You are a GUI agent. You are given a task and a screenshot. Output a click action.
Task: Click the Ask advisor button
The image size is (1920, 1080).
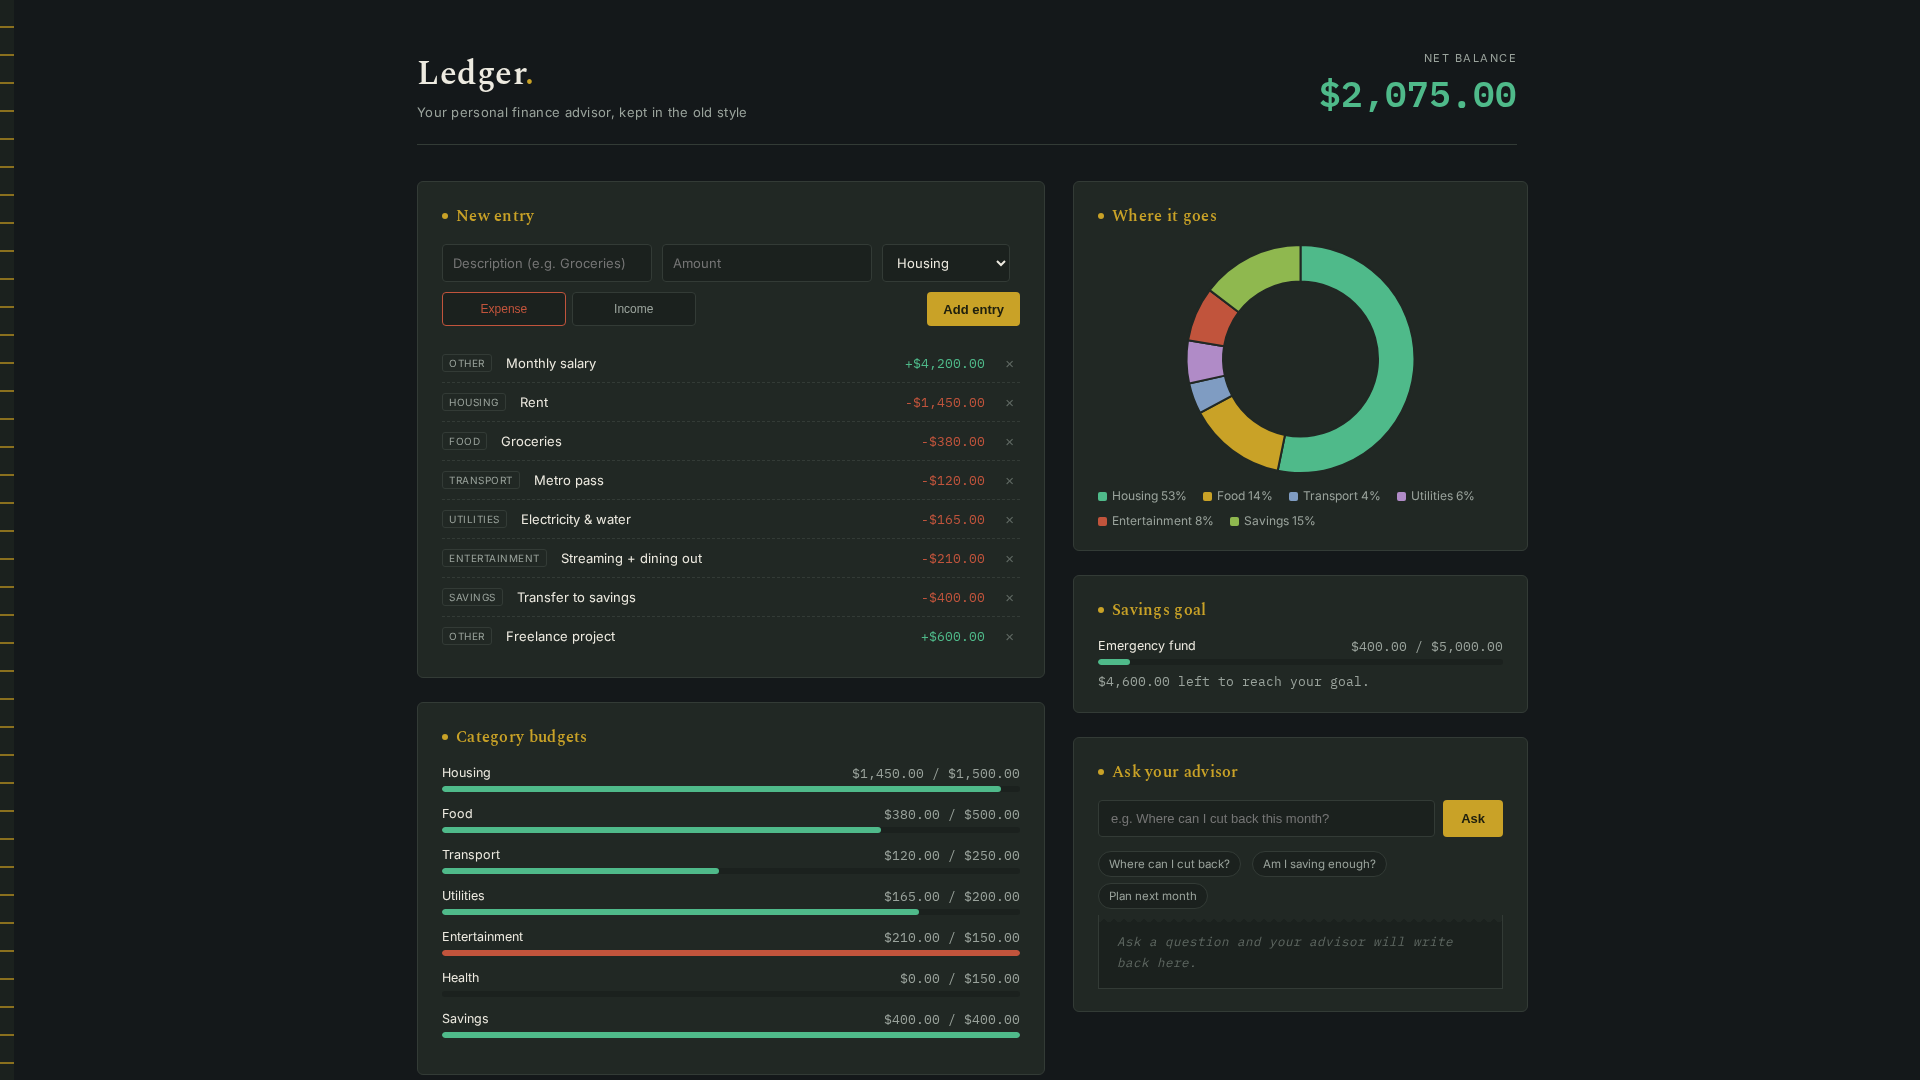point(1473,818)
